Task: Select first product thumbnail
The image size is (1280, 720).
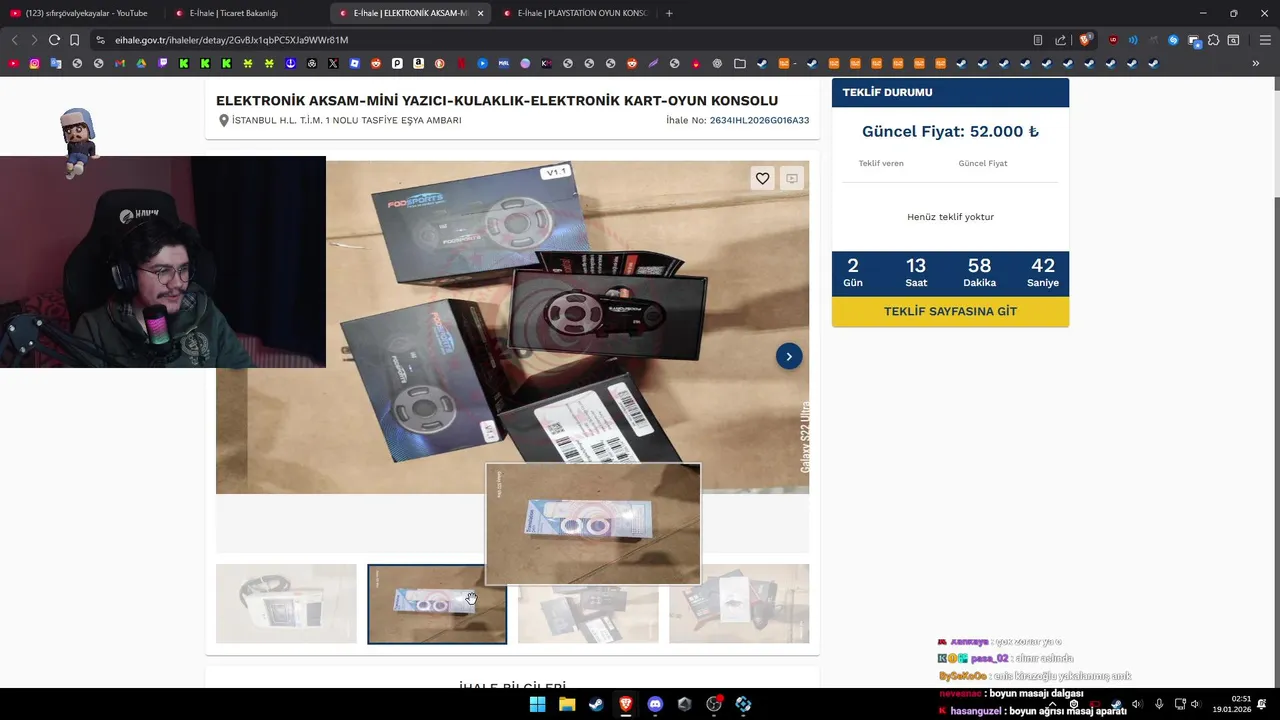Action: tap(286, 604)
